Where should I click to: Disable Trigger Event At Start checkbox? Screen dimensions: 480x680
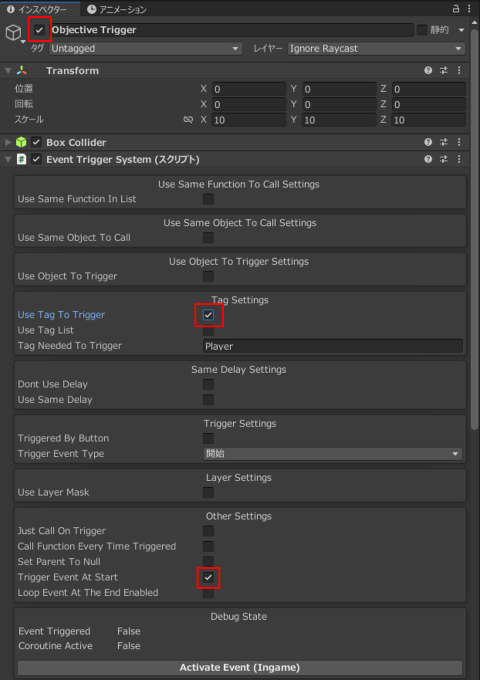[209, 577]
